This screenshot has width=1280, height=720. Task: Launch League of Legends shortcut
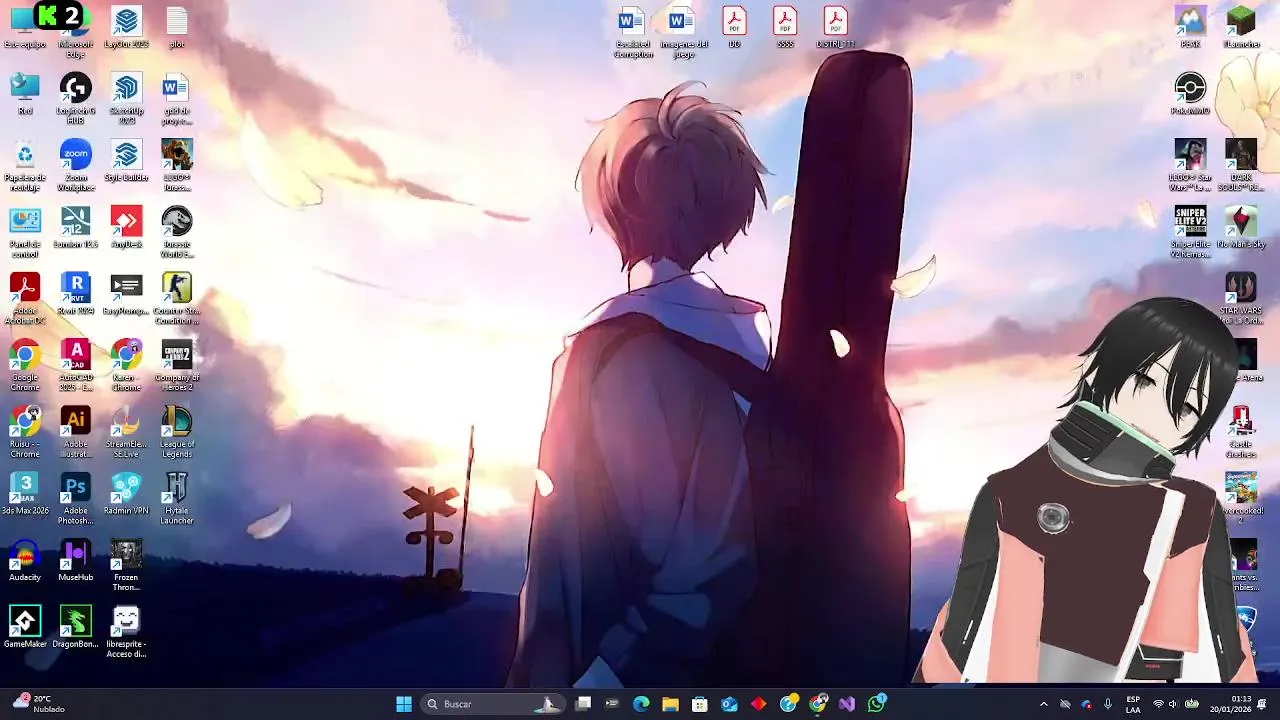(x=177, y=432)
